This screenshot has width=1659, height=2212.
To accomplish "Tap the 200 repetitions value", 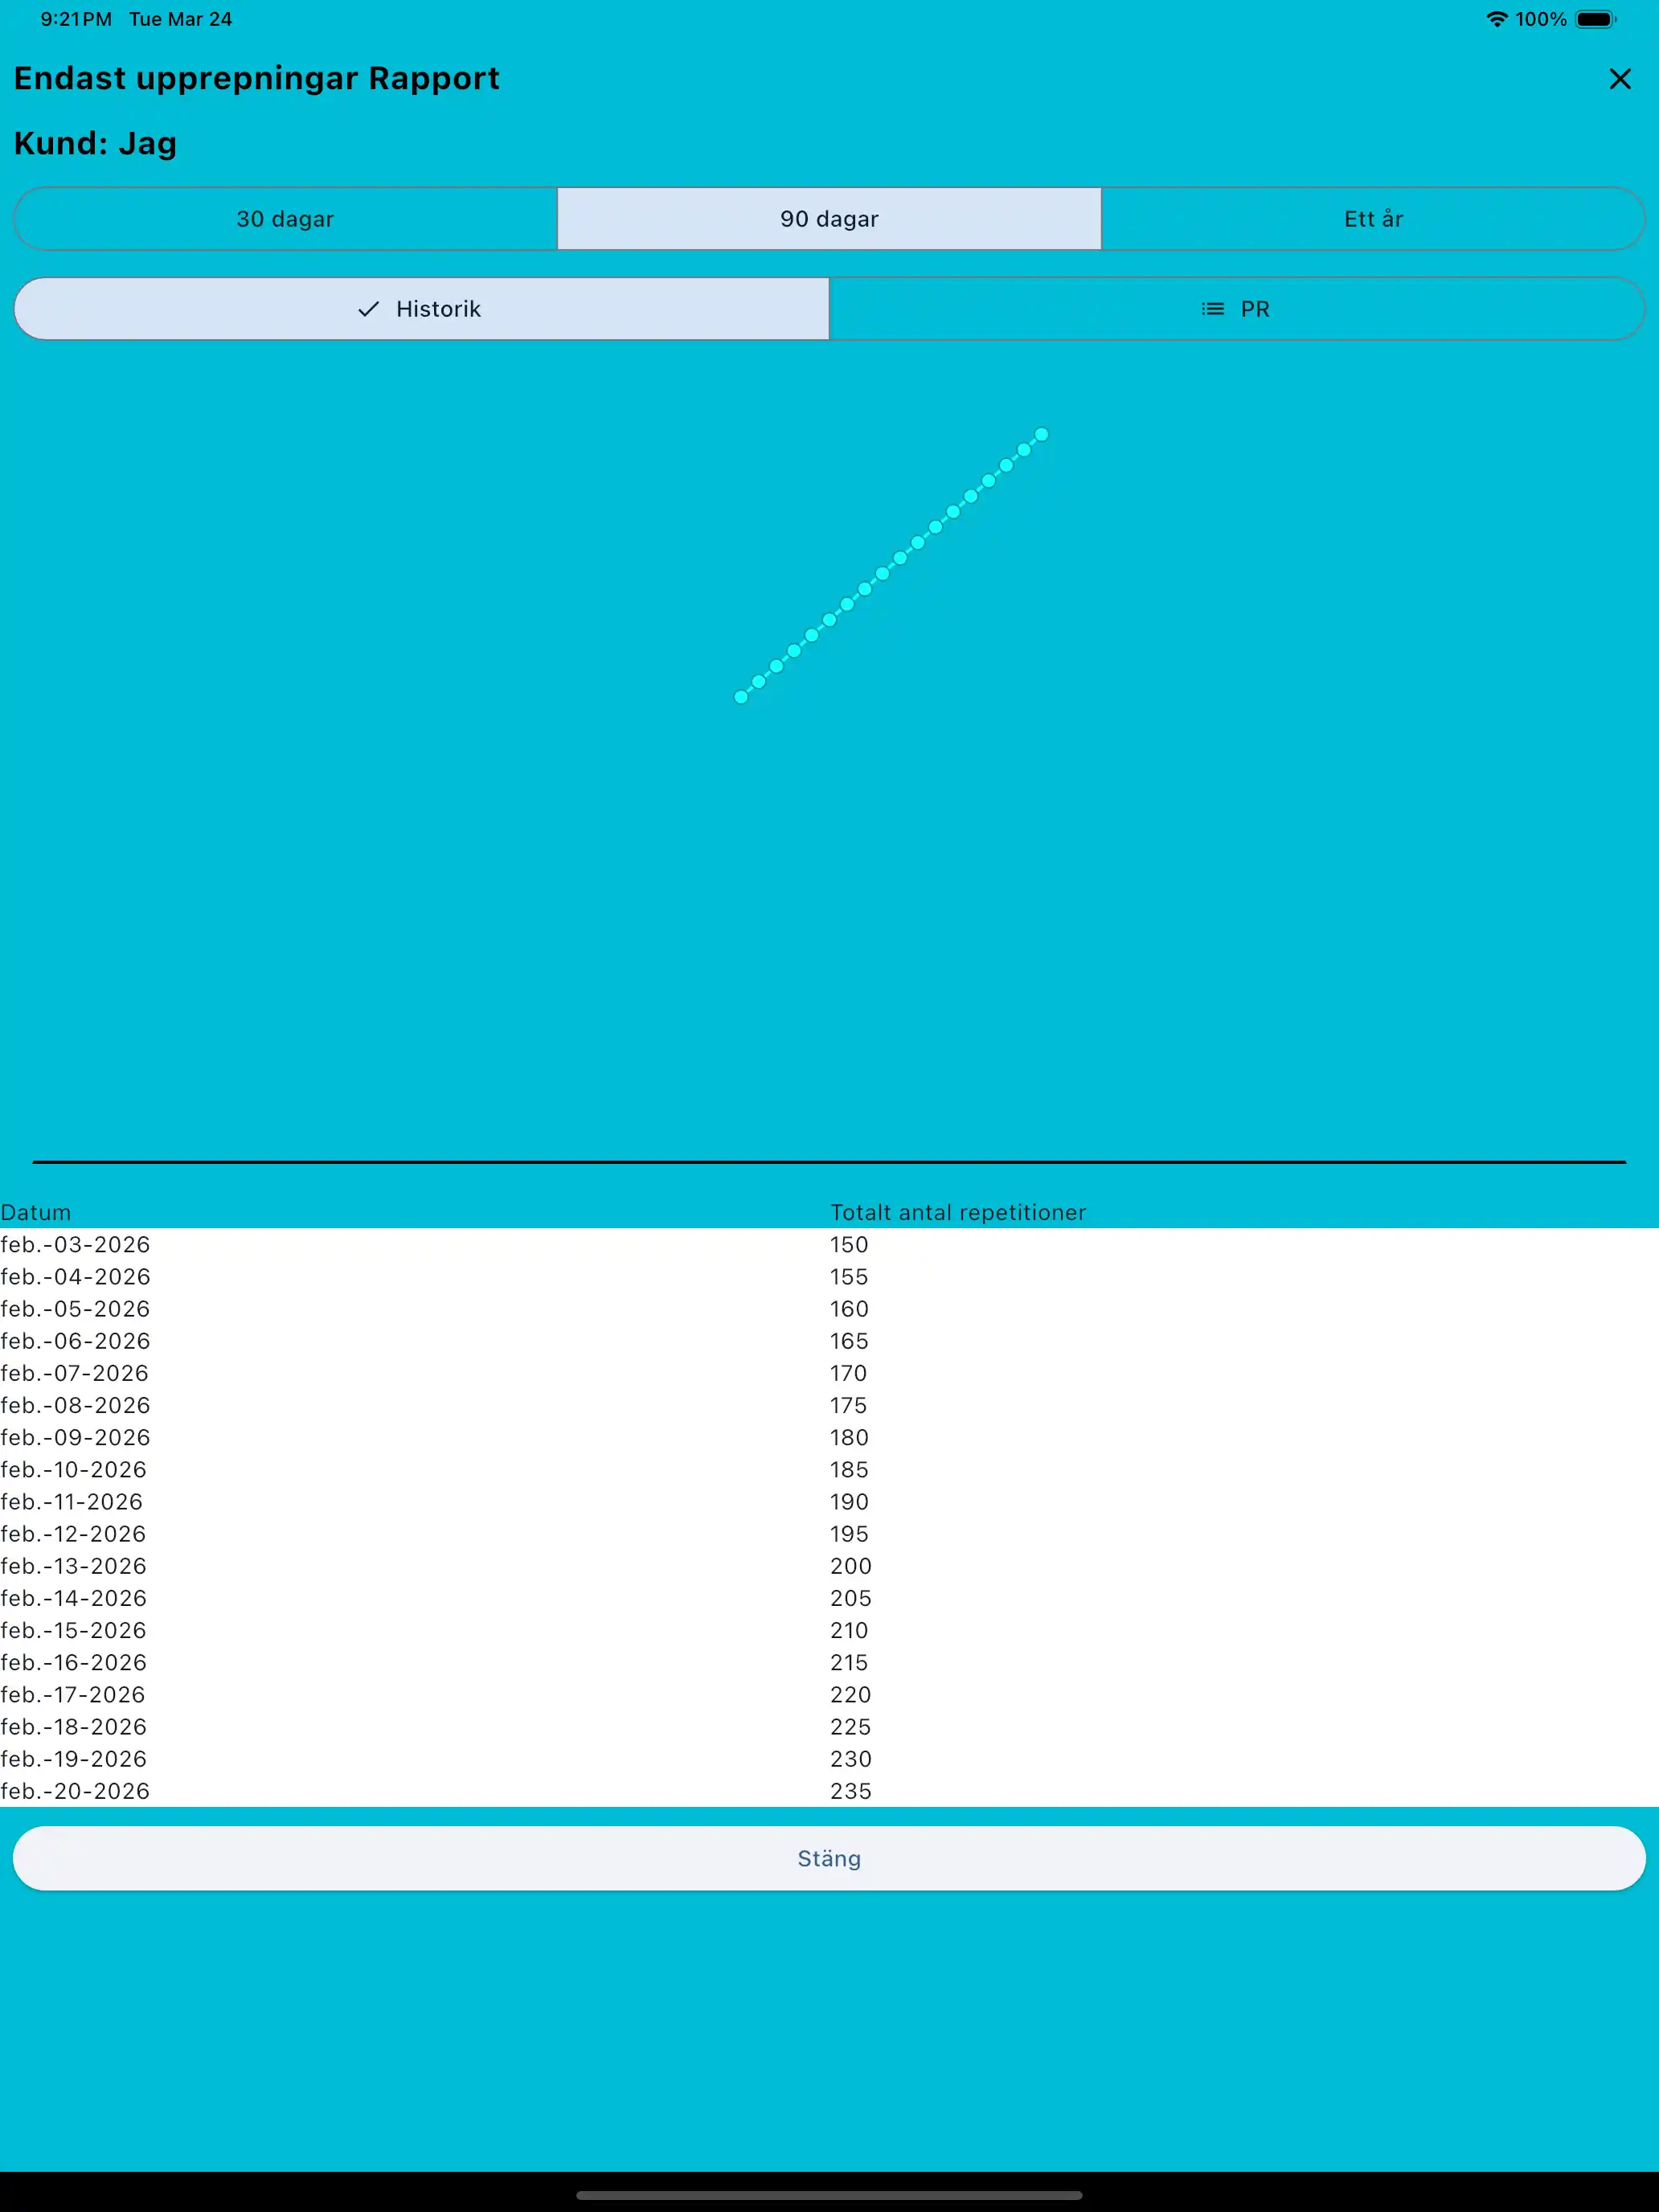I will click(850, 1565).
